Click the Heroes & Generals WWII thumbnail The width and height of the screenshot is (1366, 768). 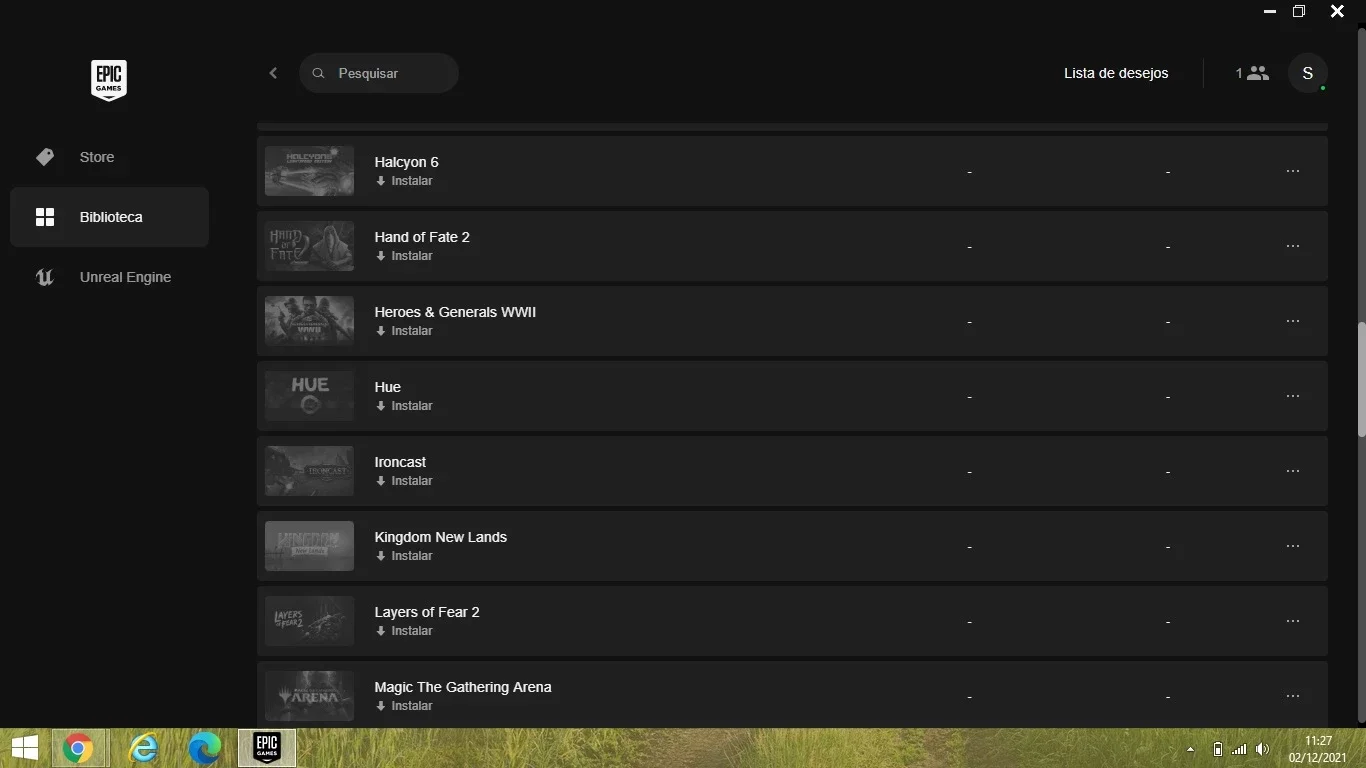coord(309,321)
